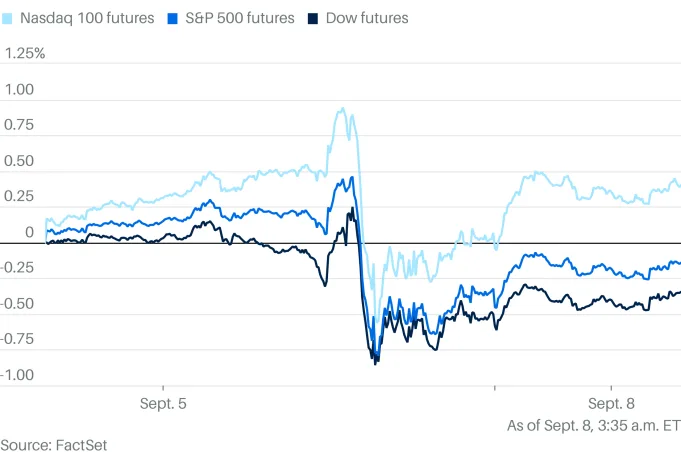The width and height of the screenshot is (681, 452).
Task: Click the 0.25 y-axis label
Action: 19,196
